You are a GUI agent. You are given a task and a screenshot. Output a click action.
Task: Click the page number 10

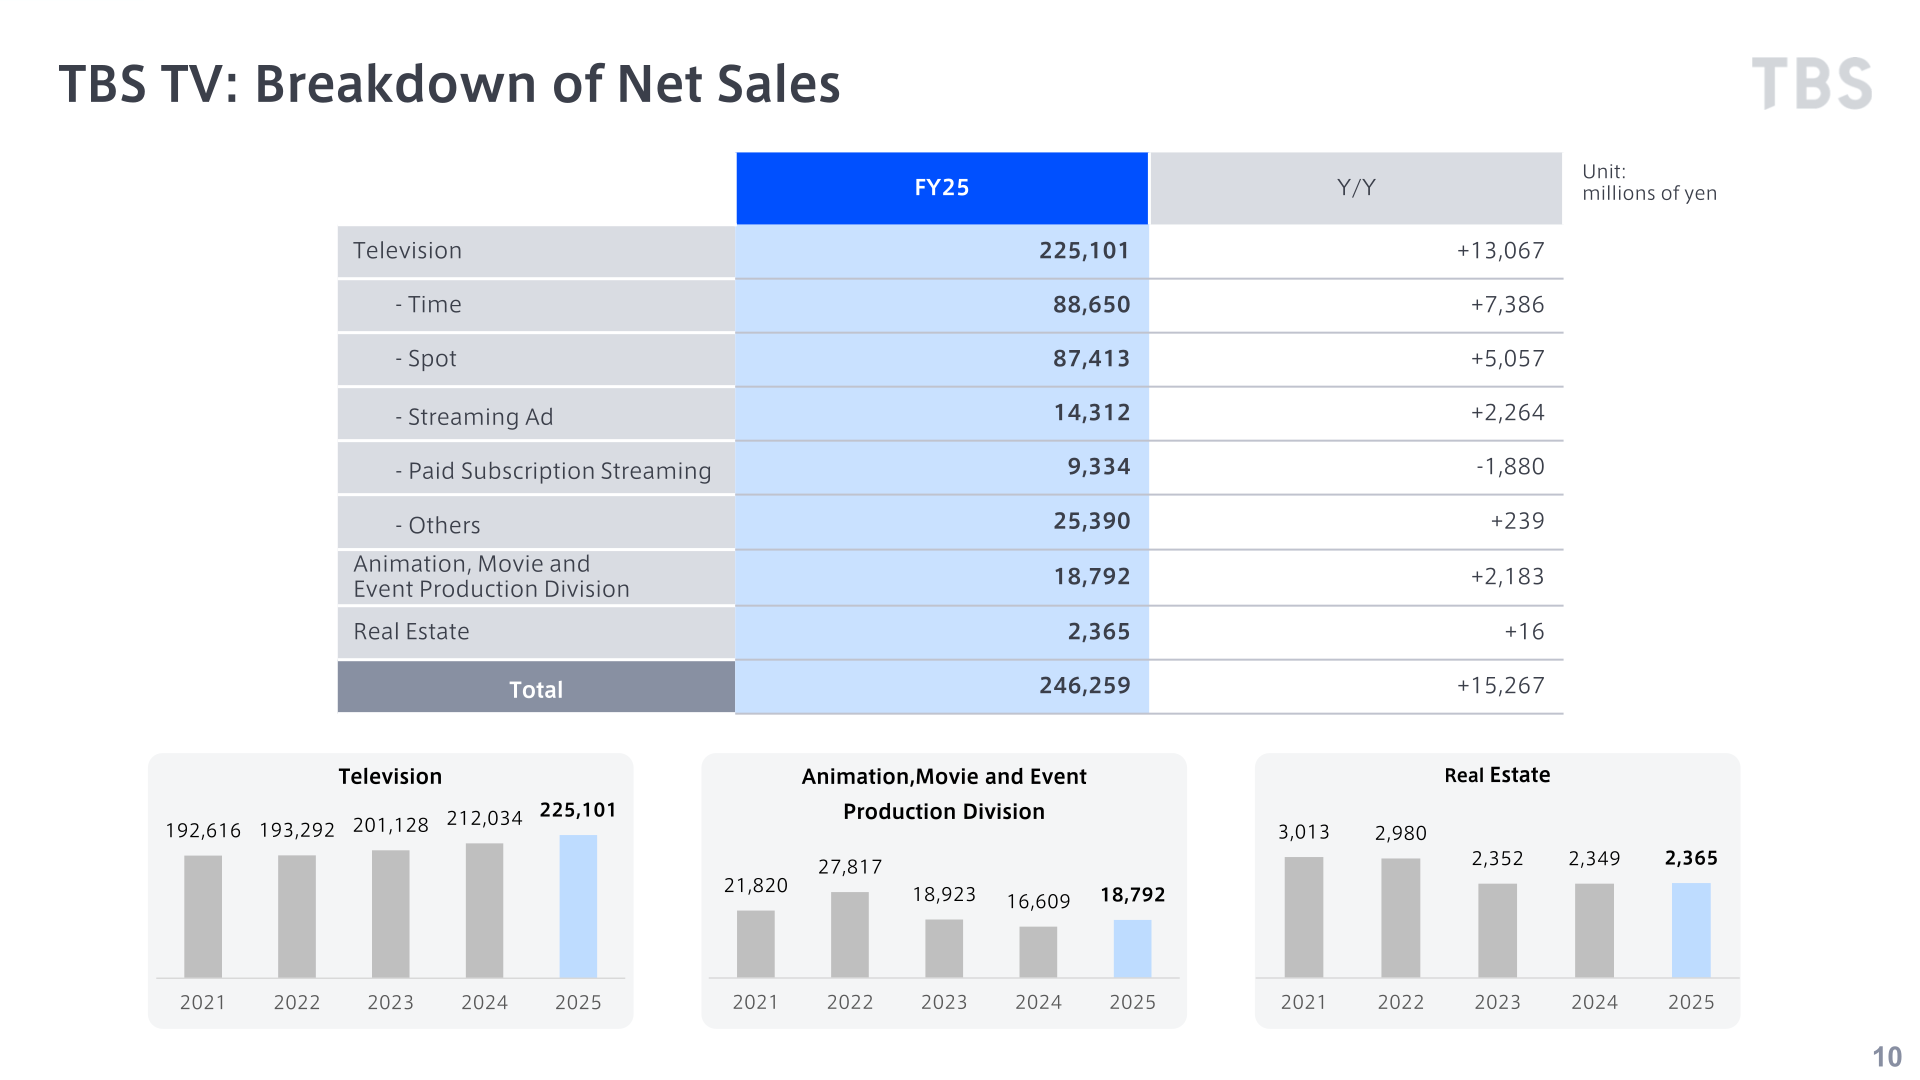(1887, 1057)
